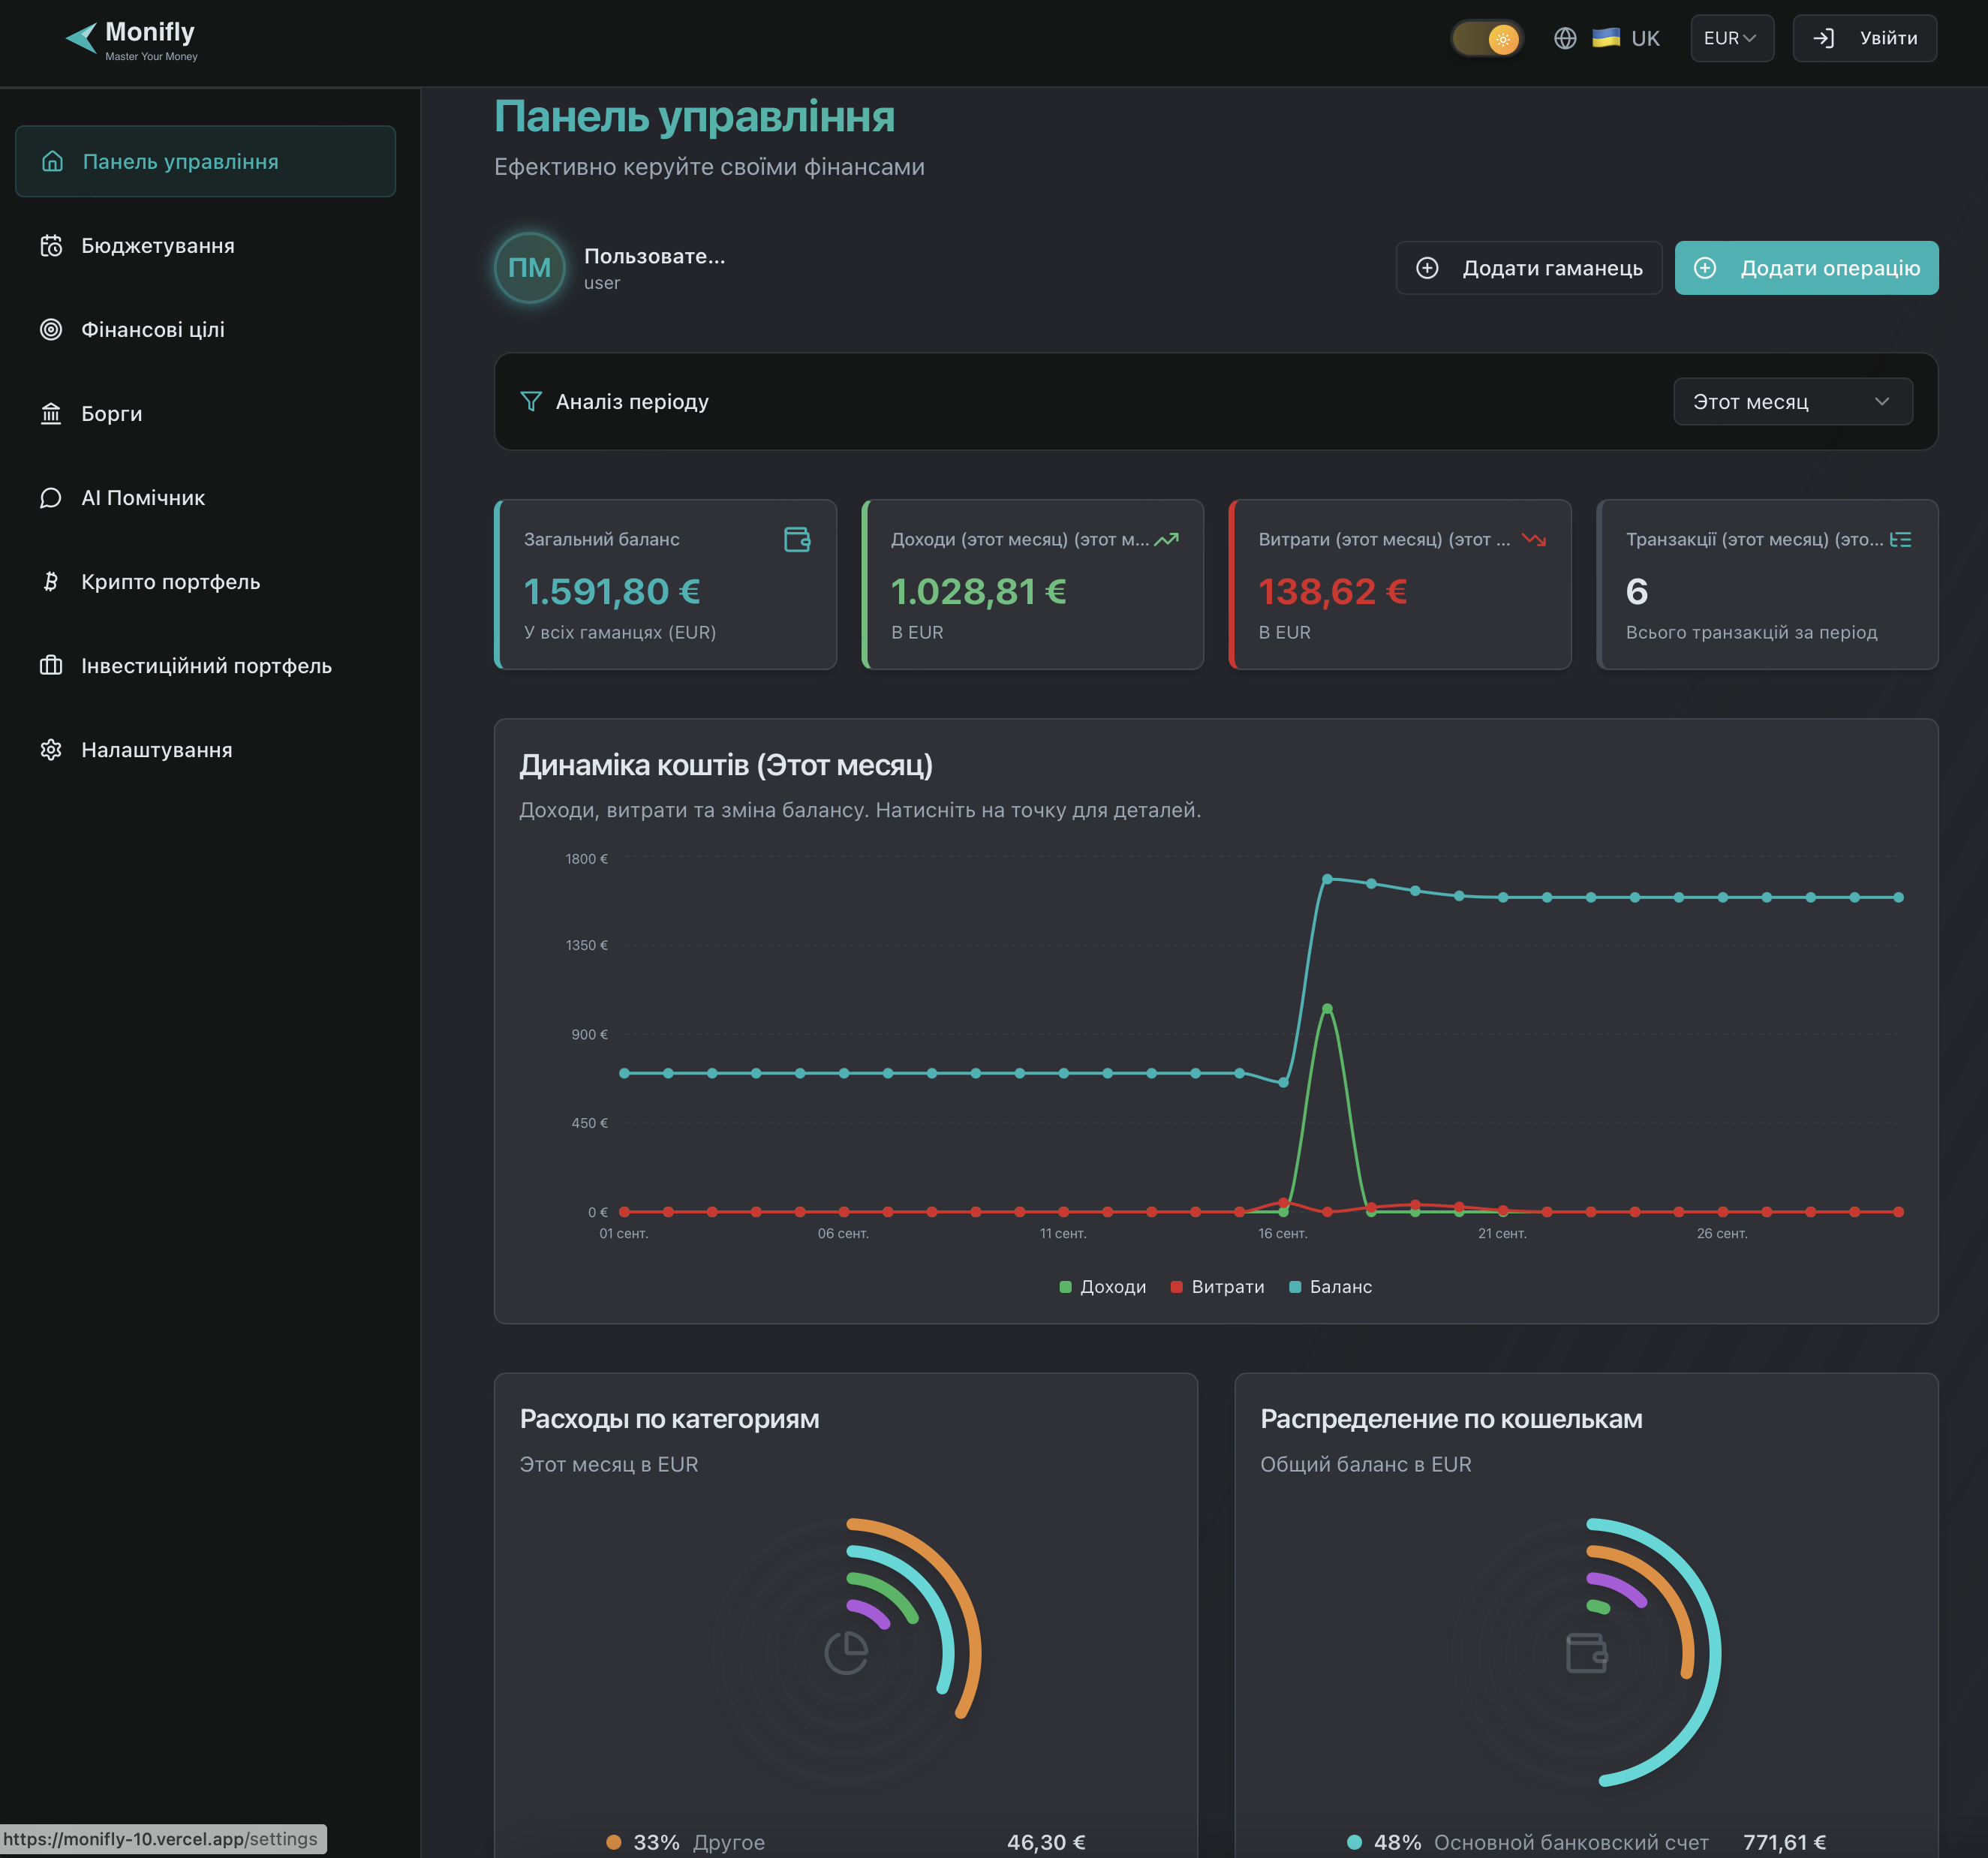Click the expenses trending-down arrow icon
The width and height of the screenshot is (1988, 1858).
click(x=1533, y=540)
